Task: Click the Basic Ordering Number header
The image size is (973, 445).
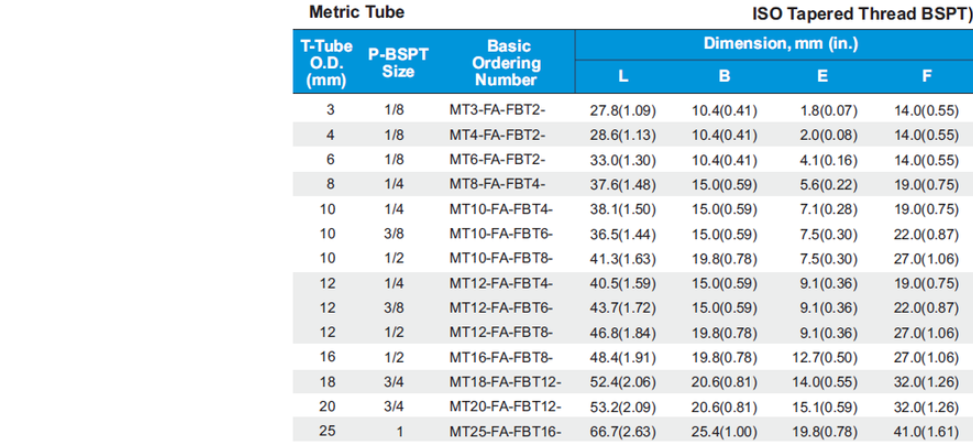Action: click(x=508, y=63)
